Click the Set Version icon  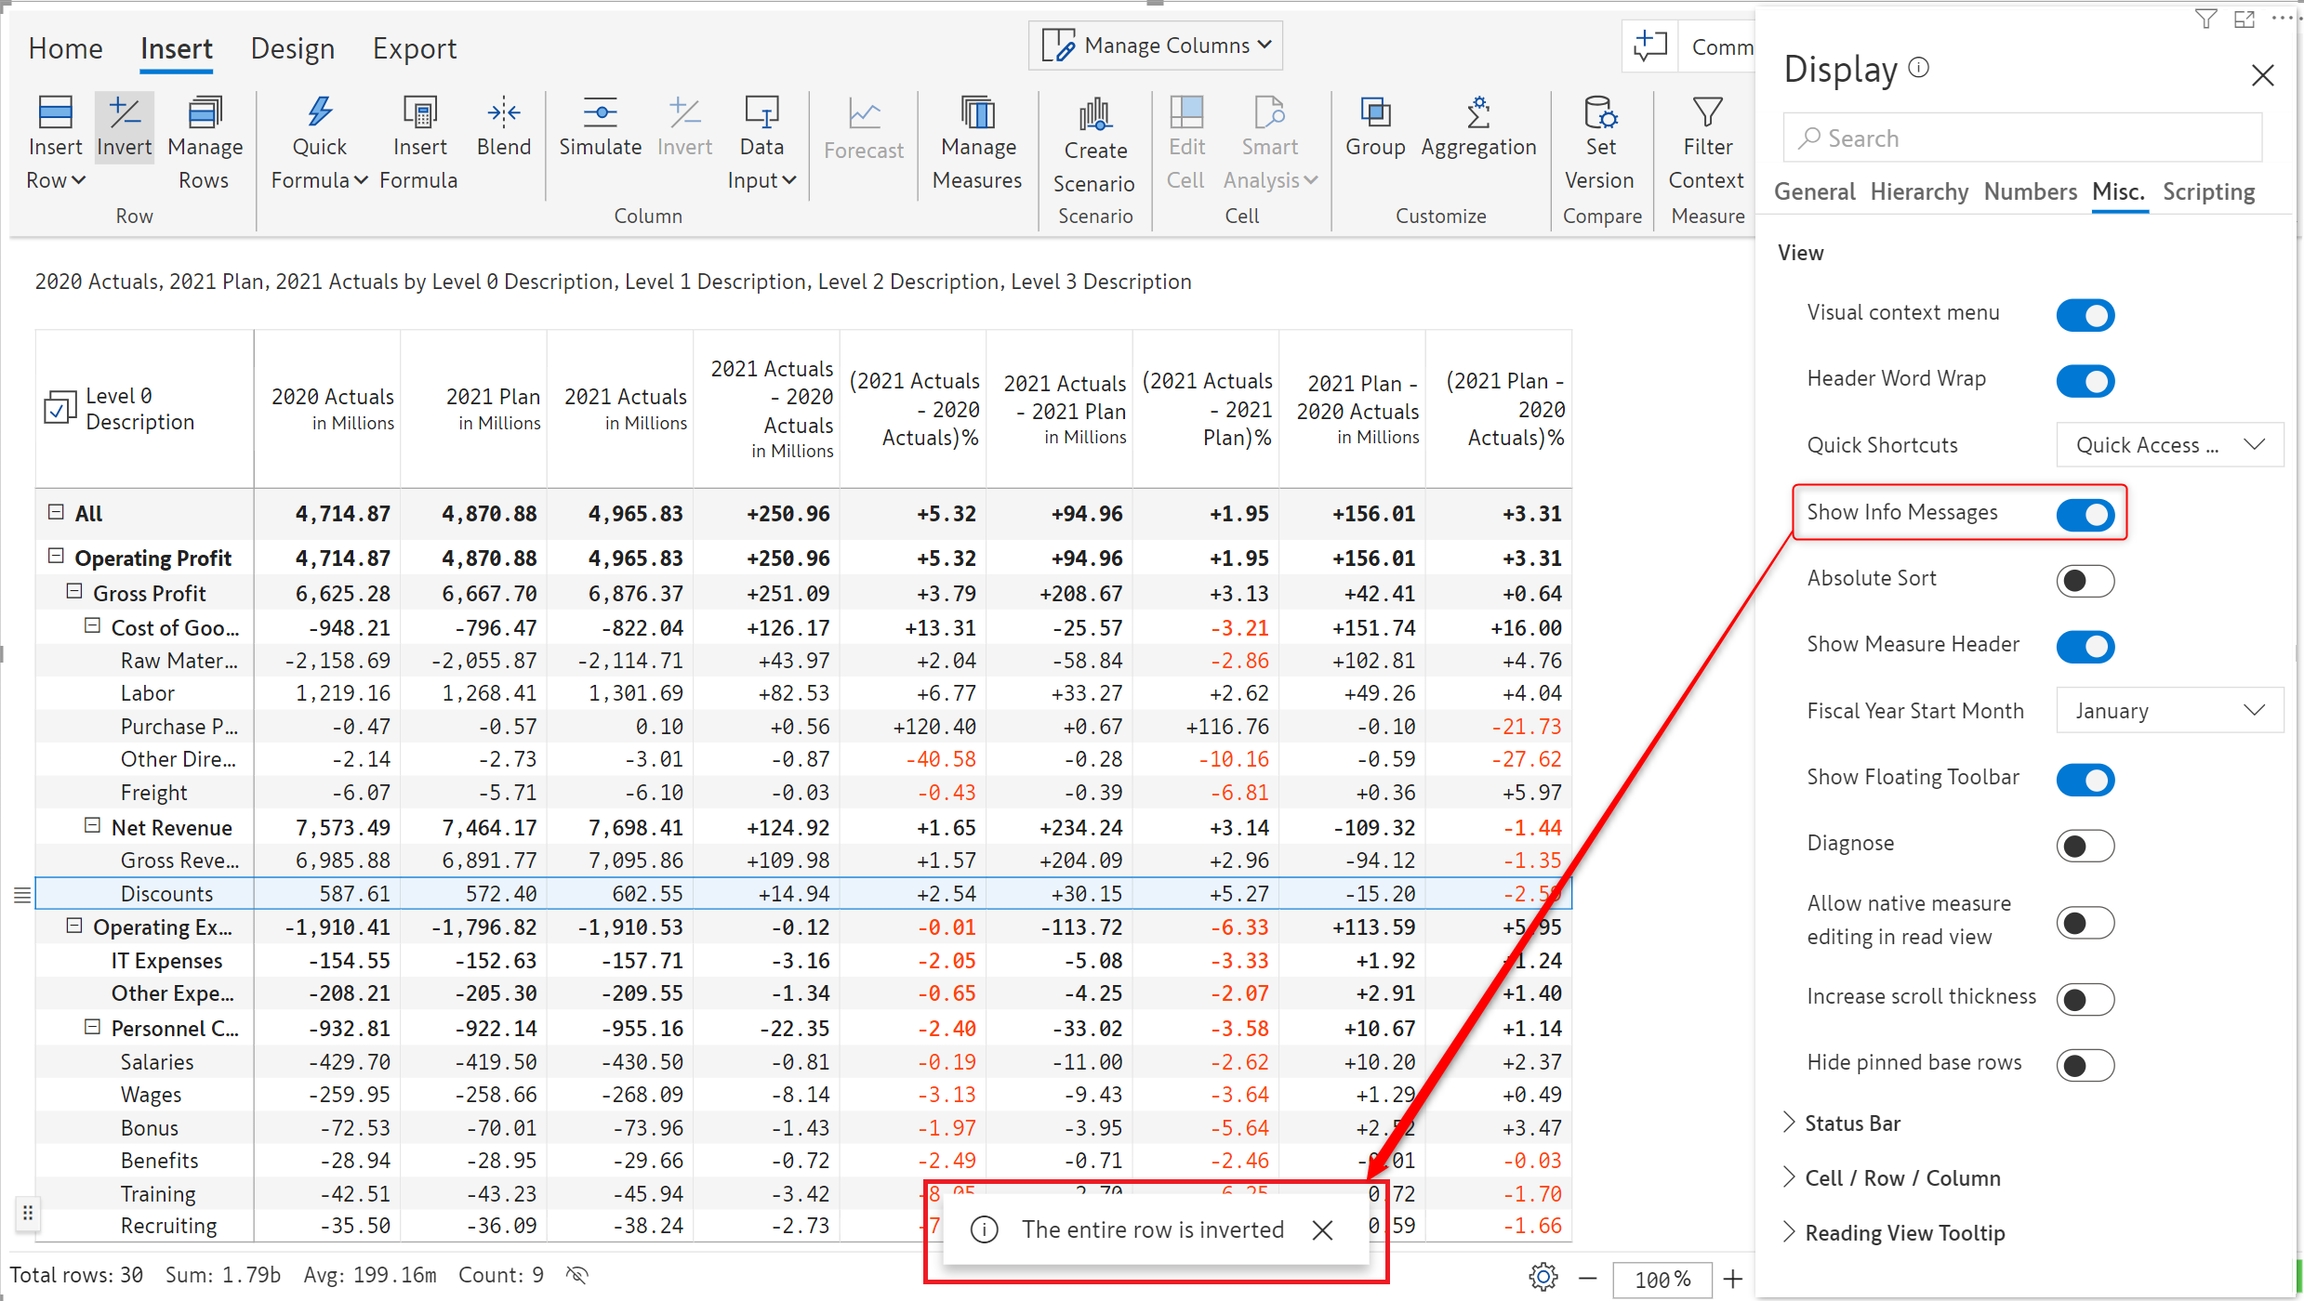(1600, 113)
